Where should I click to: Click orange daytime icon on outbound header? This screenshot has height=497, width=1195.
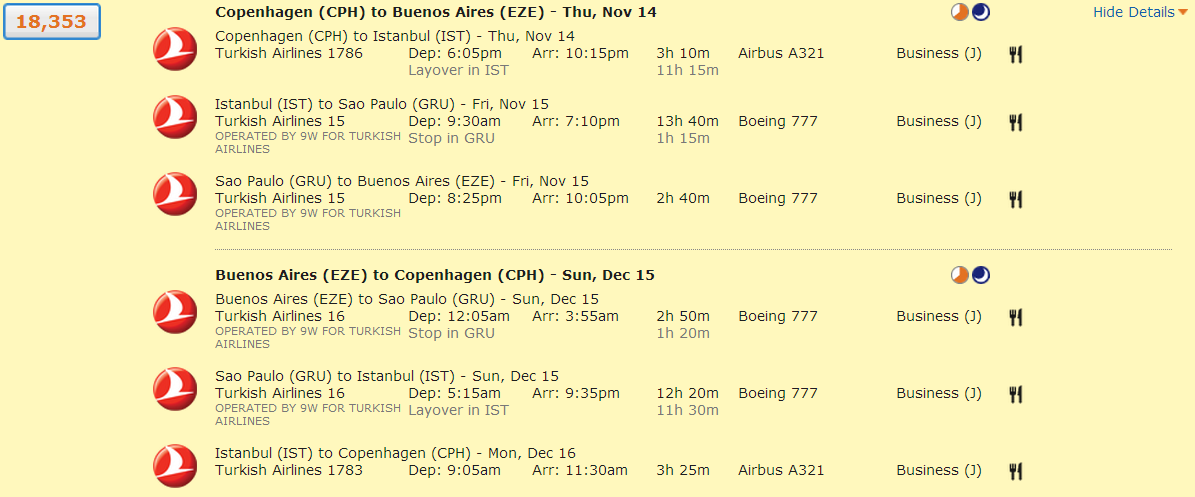pyautogui.click(x=960, y=12)
